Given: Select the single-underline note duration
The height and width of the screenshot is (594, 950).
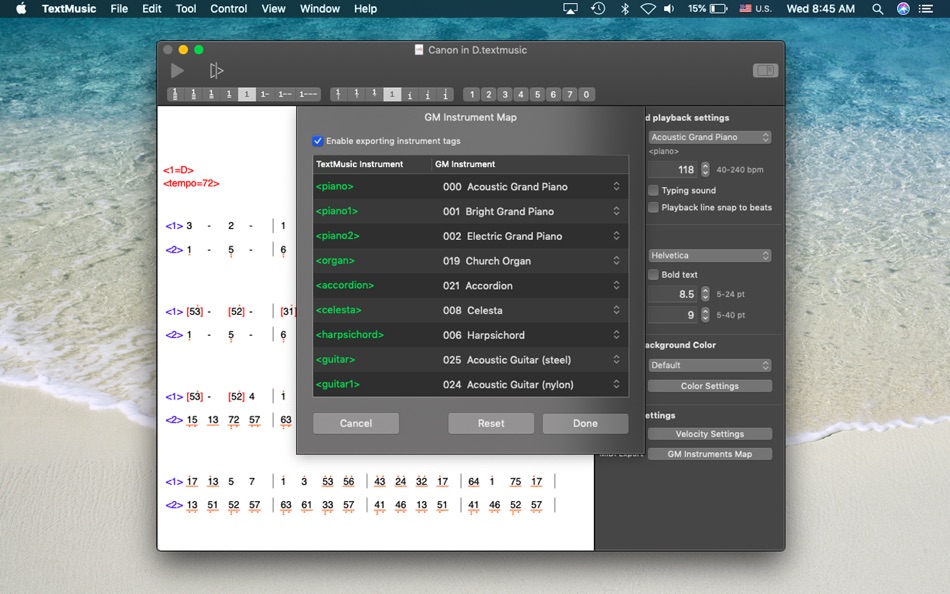Looking at the screenshot, I should 229,95.
